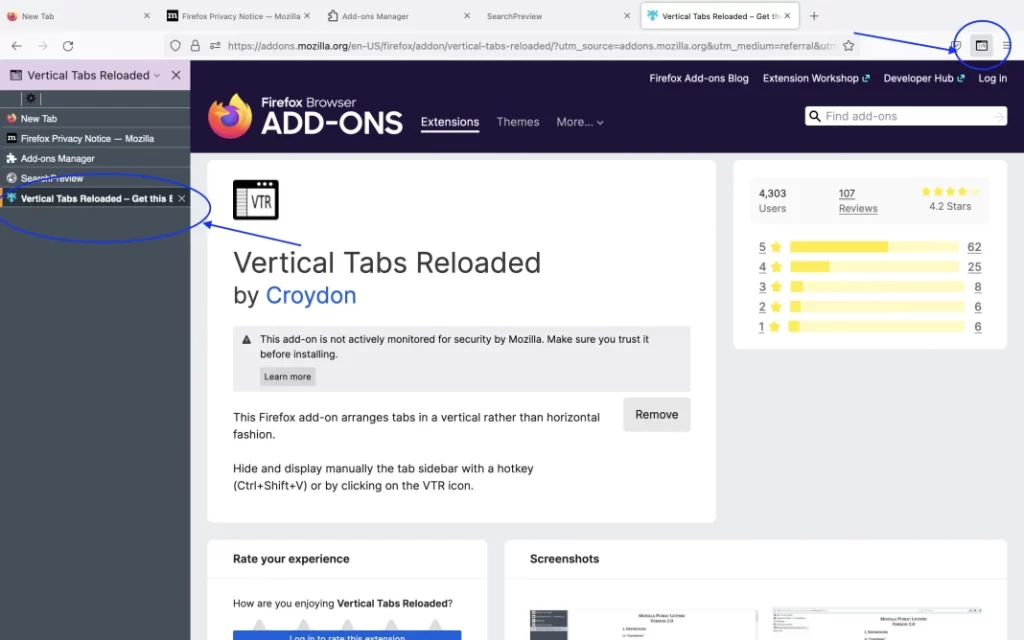
Task: Filter reviews by the 3 star bar
Action: pyautogui.click(x=876, y=287)
